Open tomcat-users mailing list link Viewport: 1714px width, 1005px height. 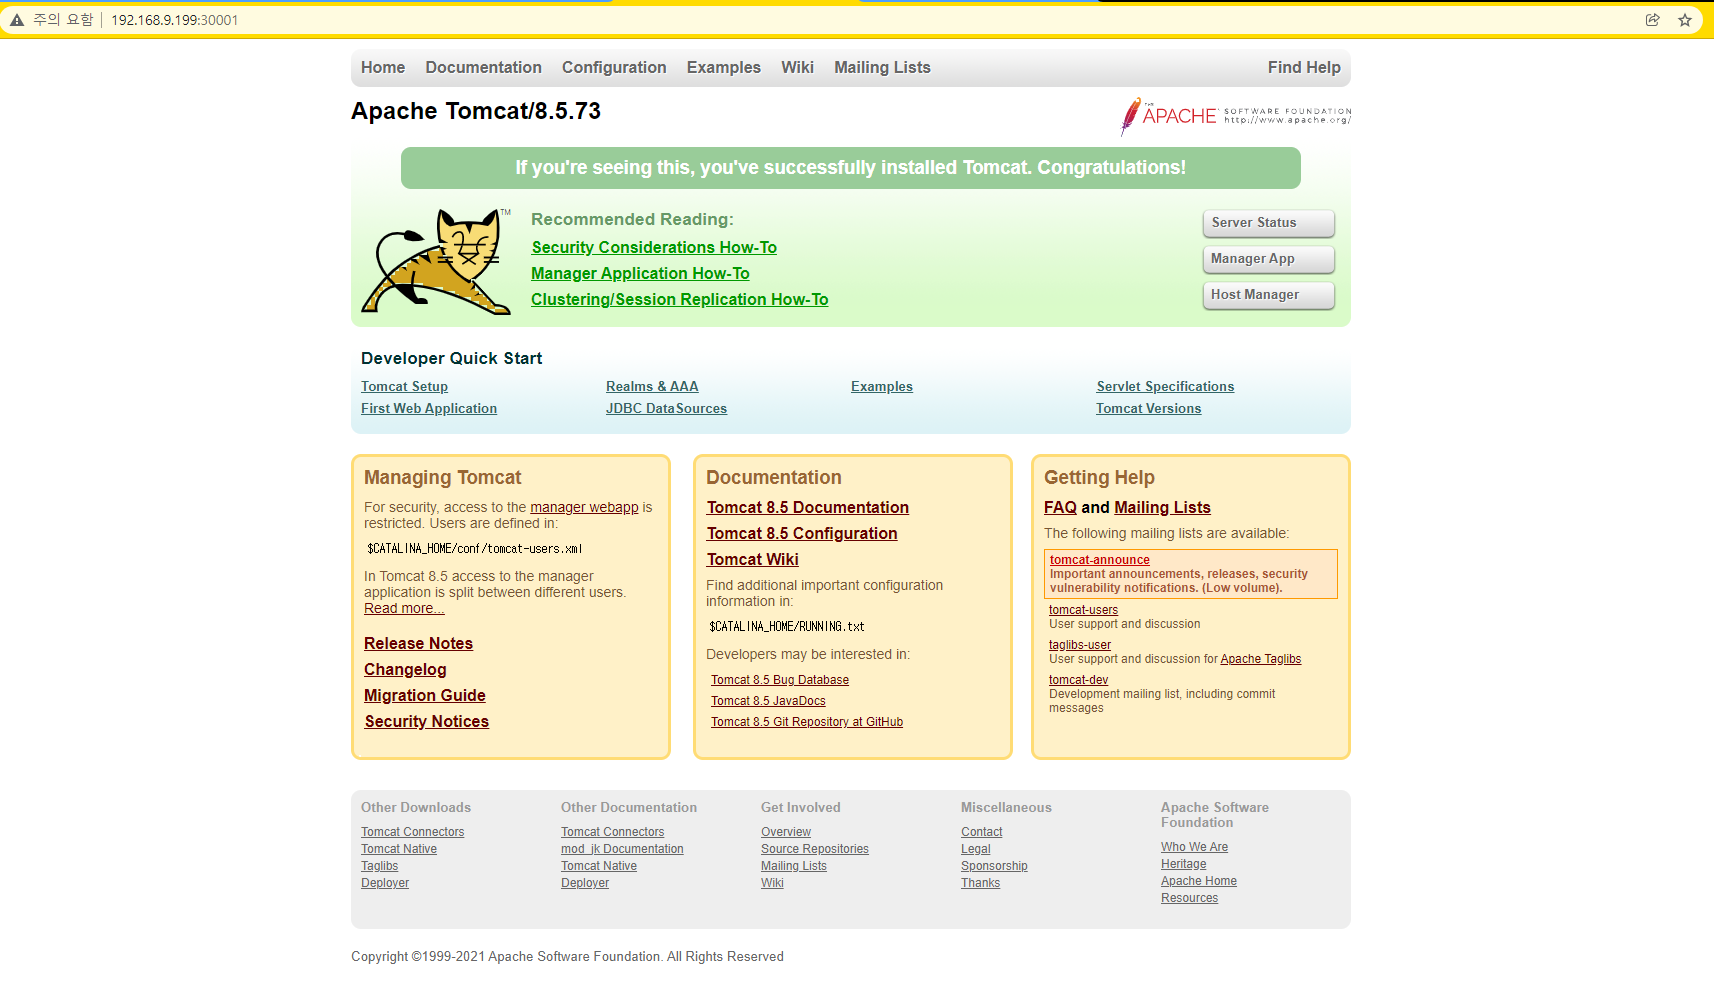(x=1083, y=610)
